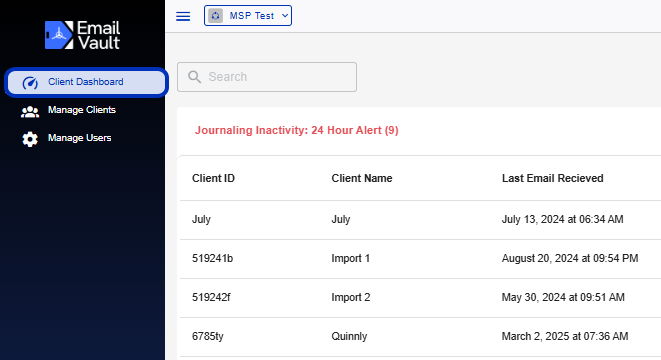661x360 pixels.
Task: Click the Manage Clients people icon
Action: pos(30,111)
